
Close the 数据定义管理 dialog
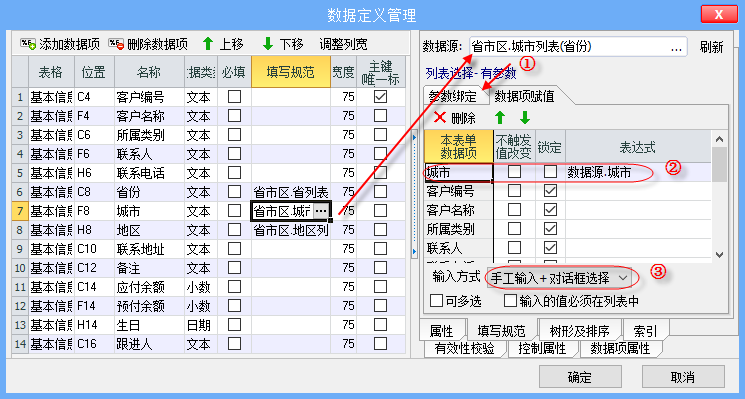(719, 14)
